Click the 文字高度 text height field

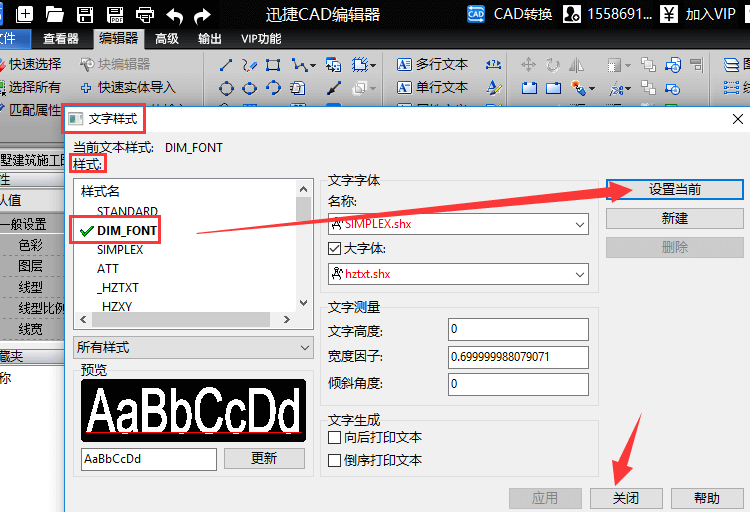click(x=518, y=329)
